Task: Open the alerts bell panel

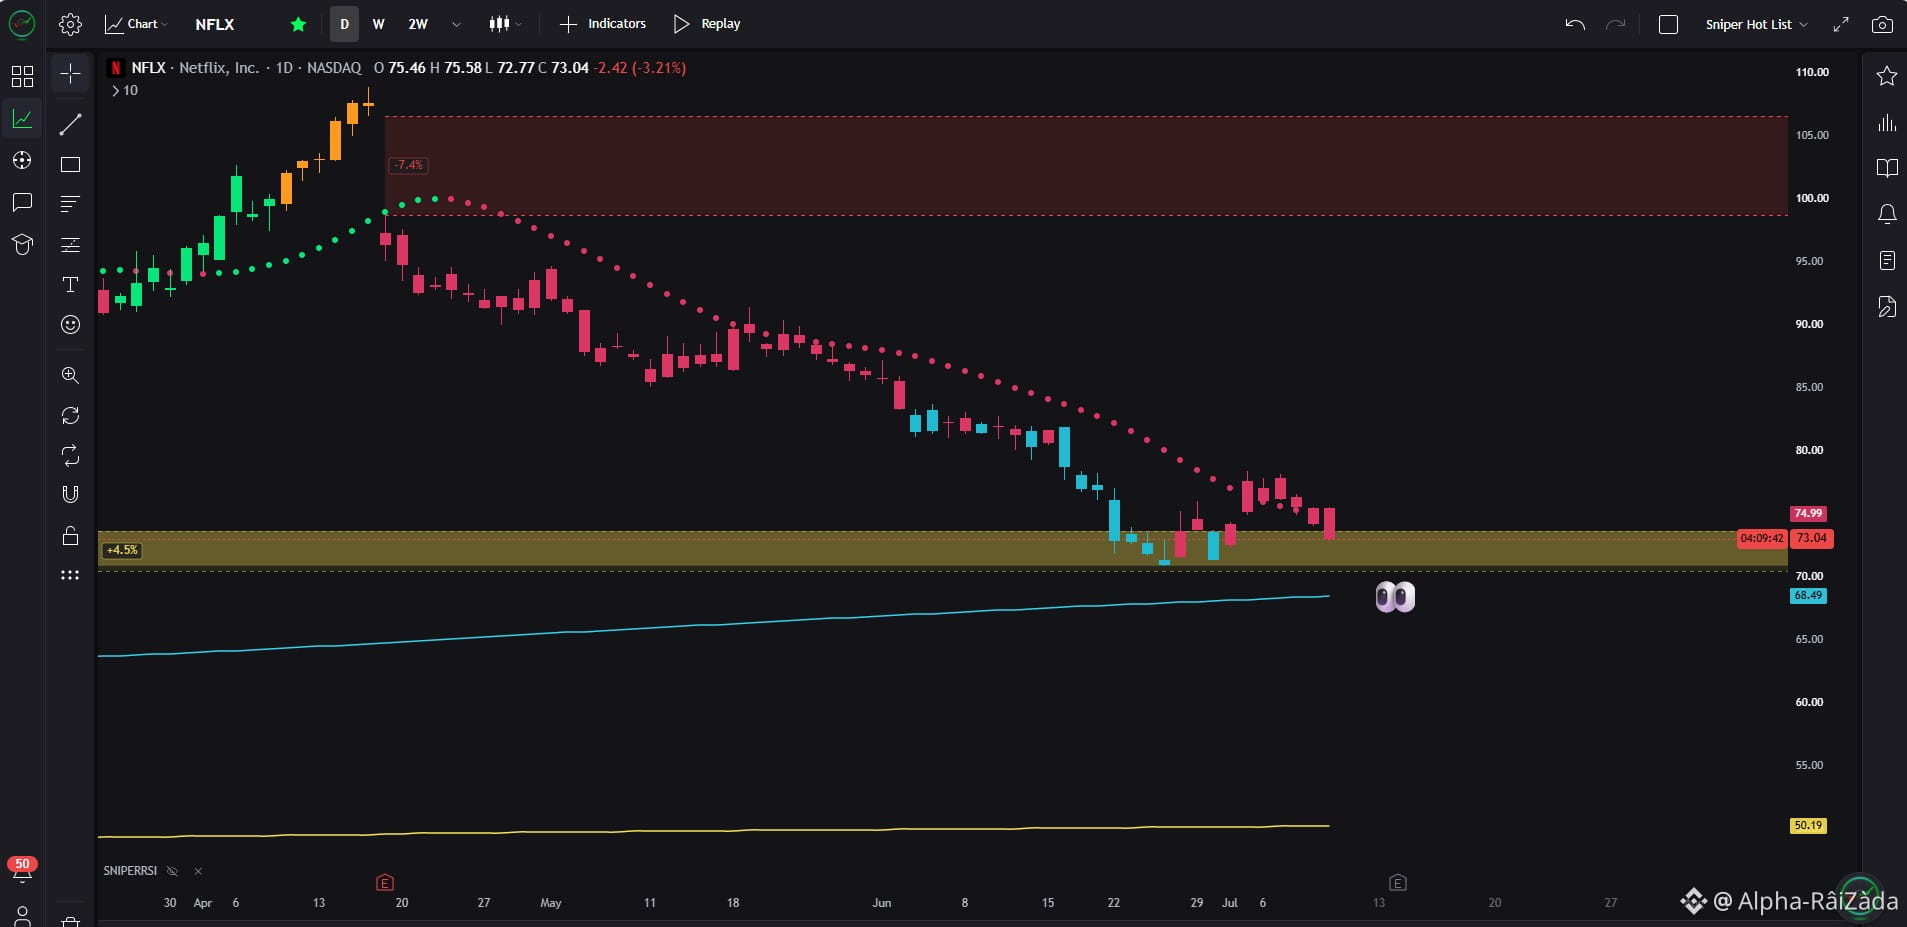Action: point(1887,213)
